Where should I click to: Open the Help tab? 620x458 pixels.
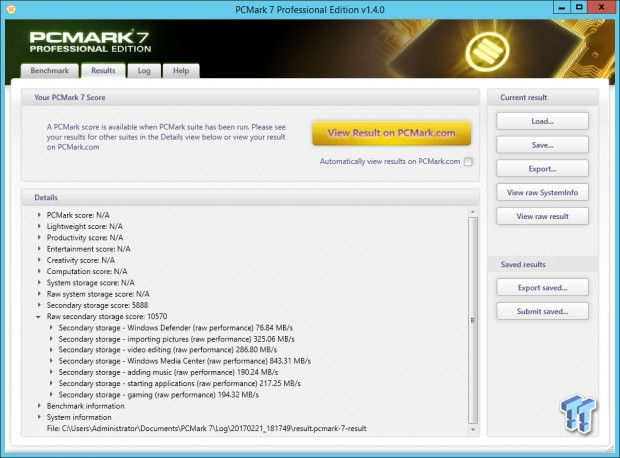click(181, 71)
